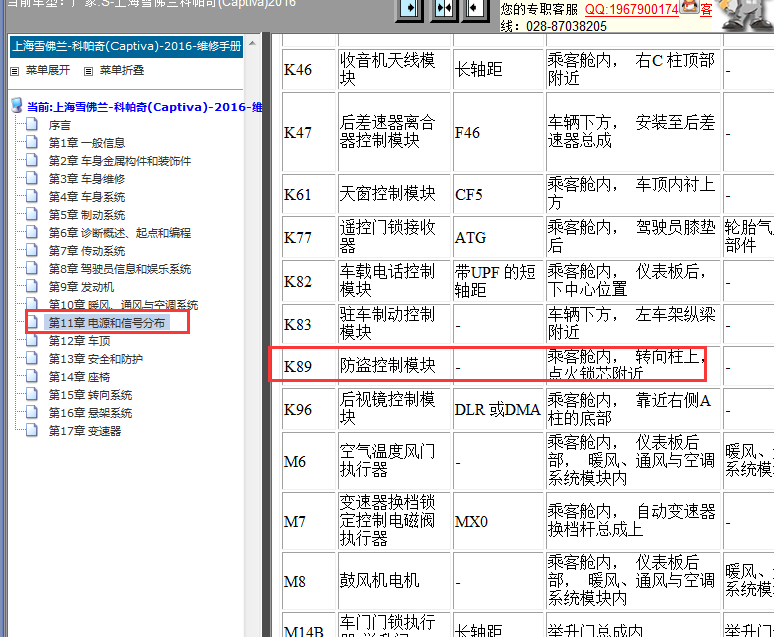This screenshot has height=637, width=774.
Task: Open 第2章 车身金属构件和装饰件
Action: click(119, 161)
